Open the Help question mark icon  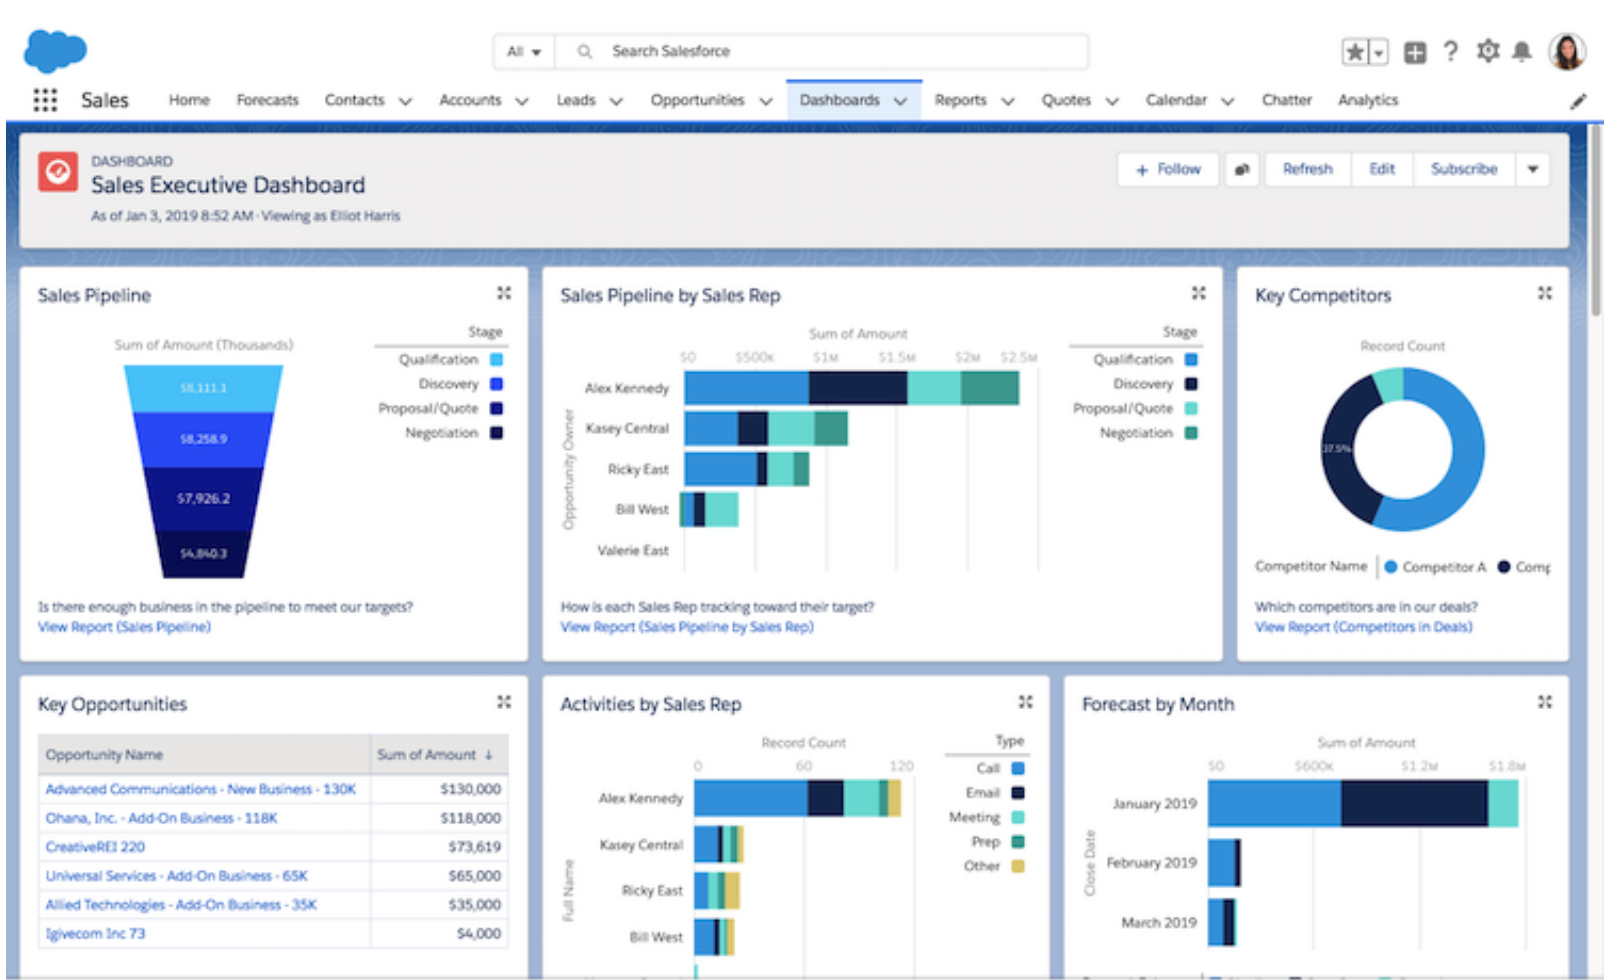[1451, 51]
